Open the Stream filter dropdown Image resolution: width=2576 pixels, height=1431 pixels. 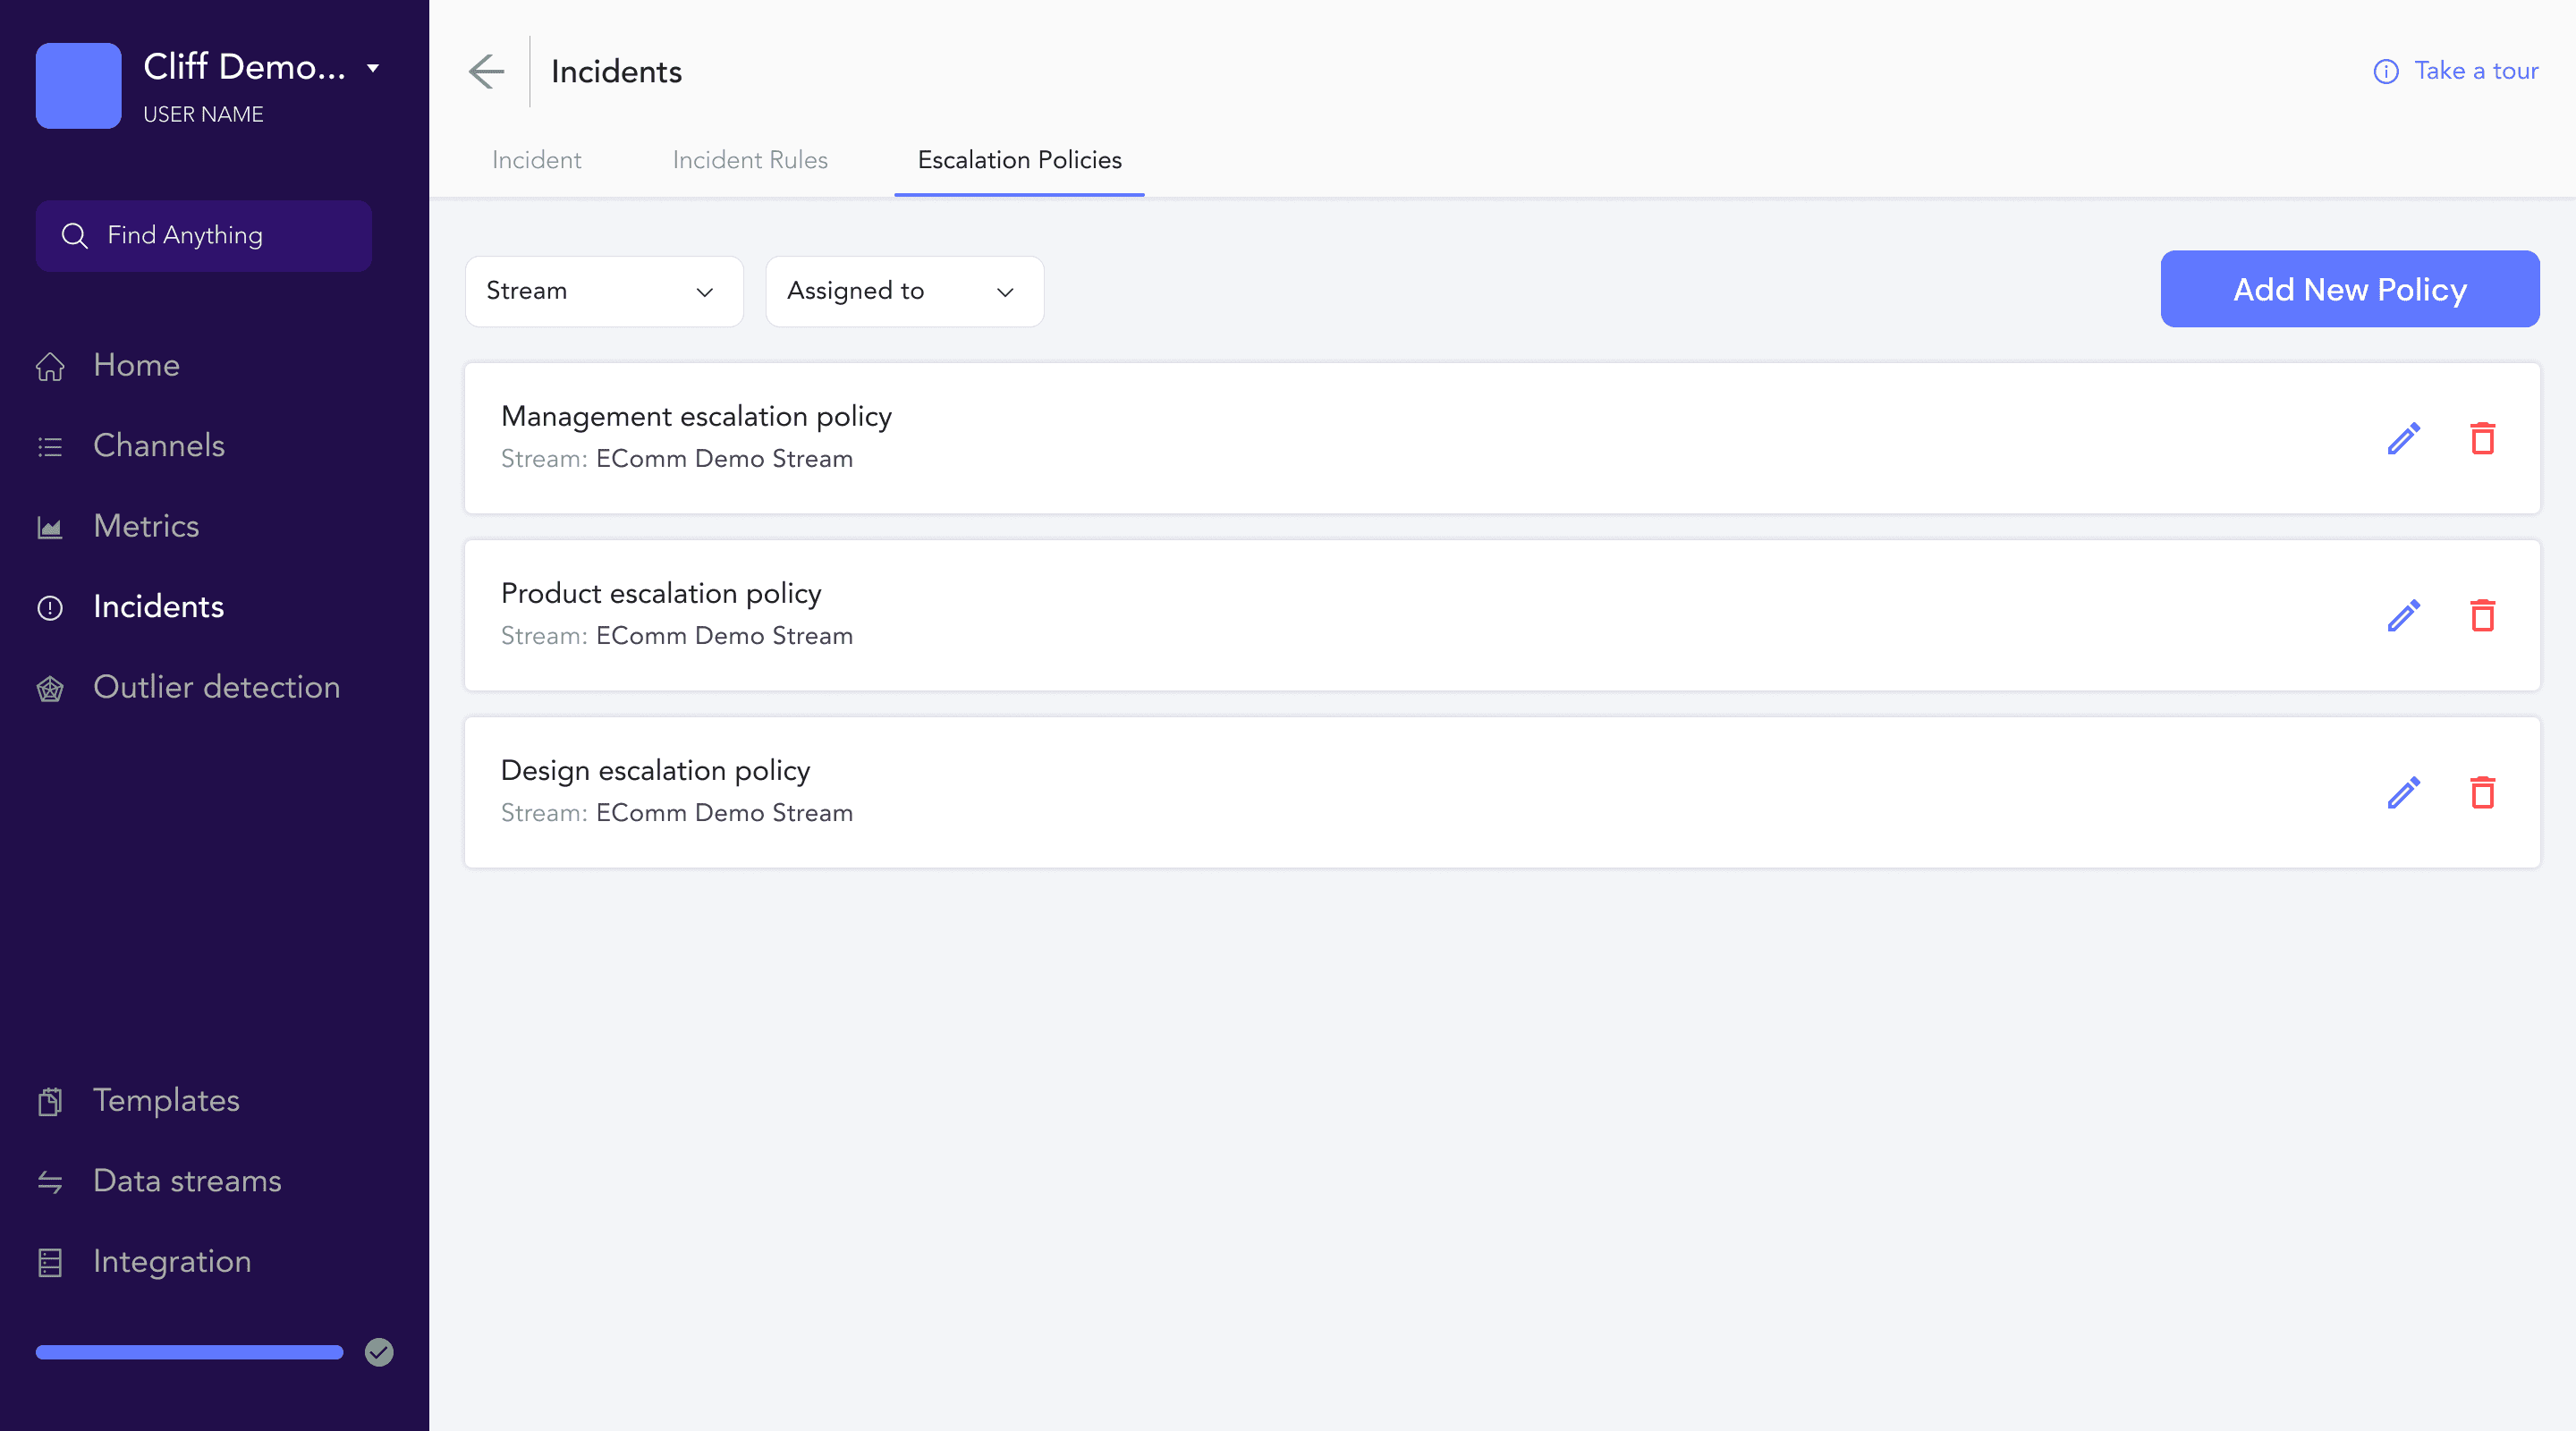tap(603, 291)
